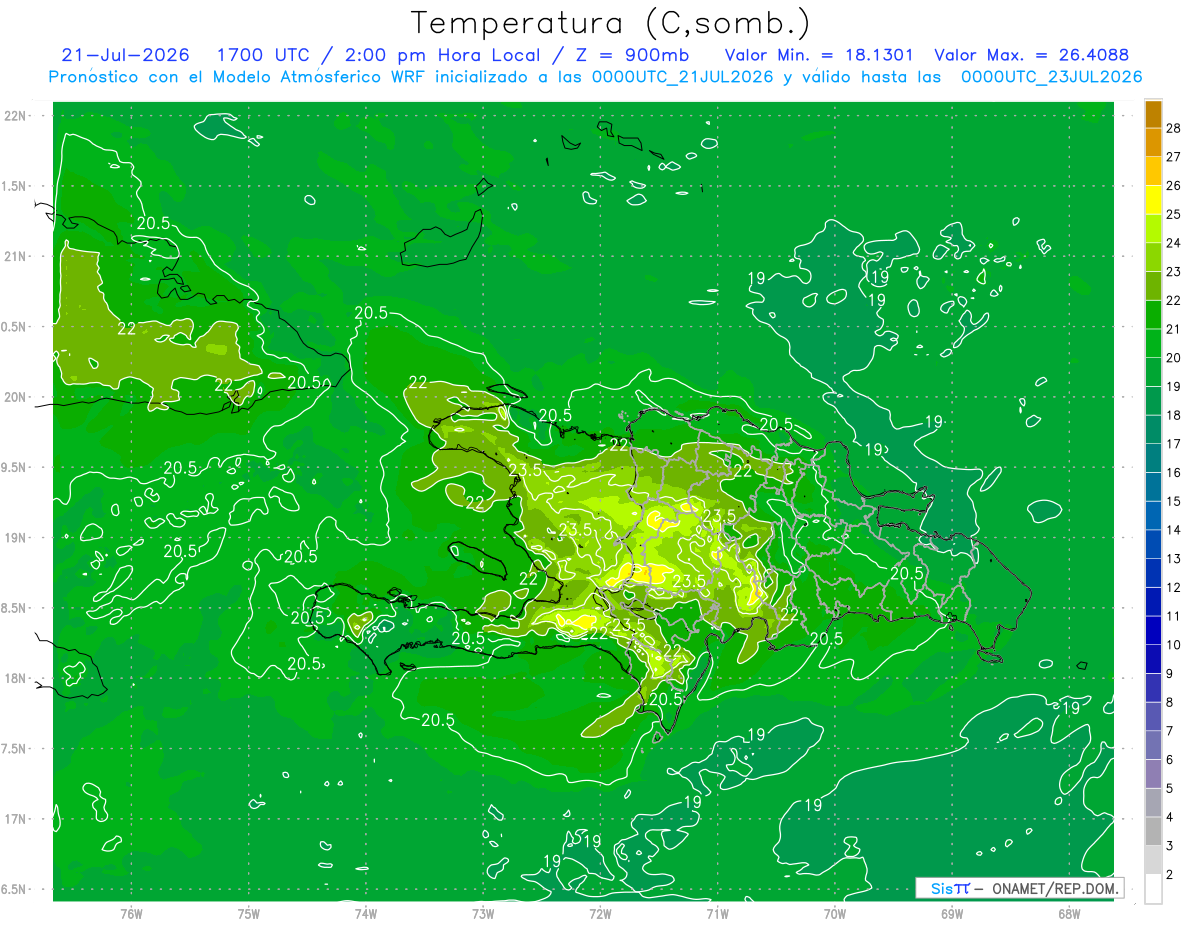This screenshot has width=1200, height=927.
Task: Click the blue legend swatch between 10 and 11
Action: pyautogui.click(x=1153, y=630)
